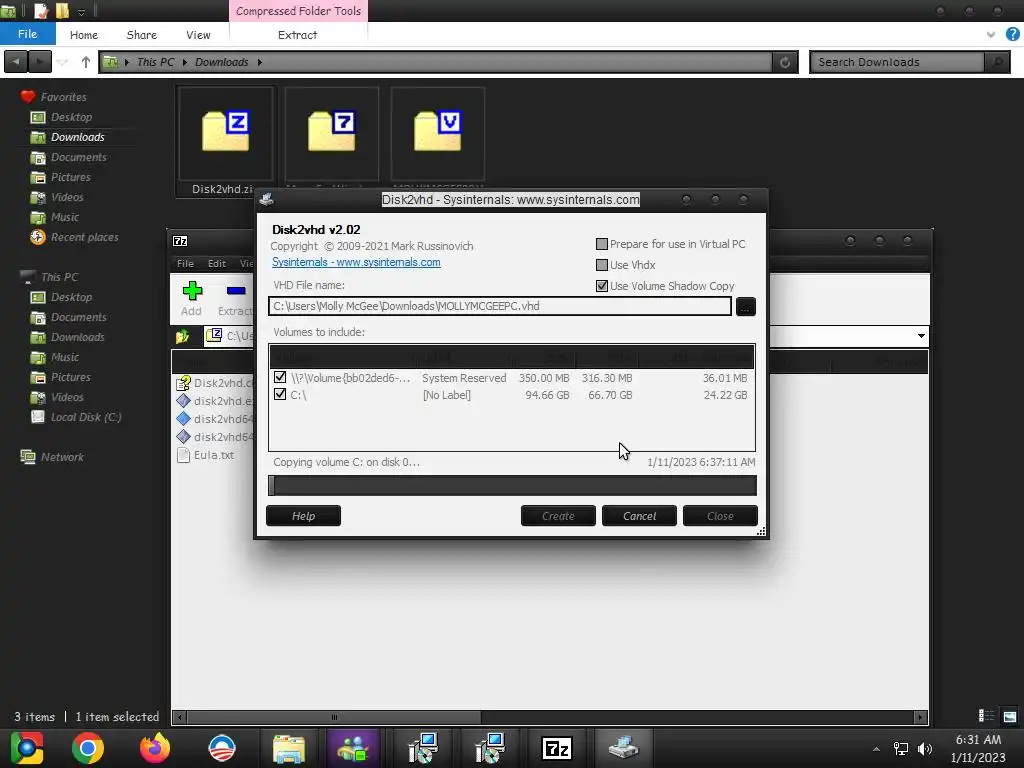Open the File tab in Explorer

pyautogui.click(x=27, y=34)
